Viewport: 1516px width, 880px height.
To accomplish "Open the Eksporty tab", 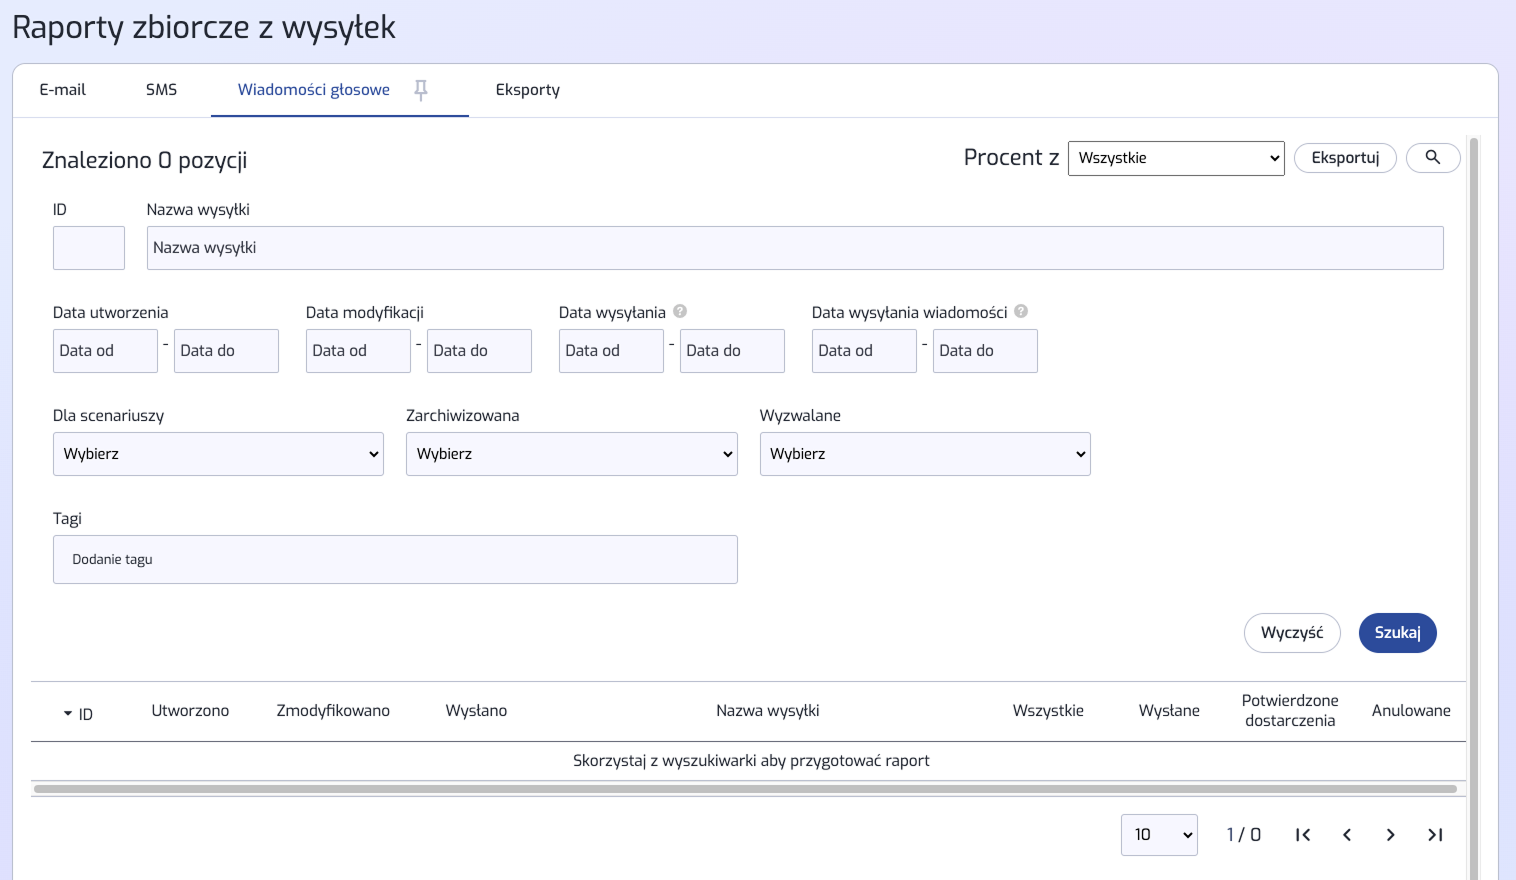I will coord(527,90).
